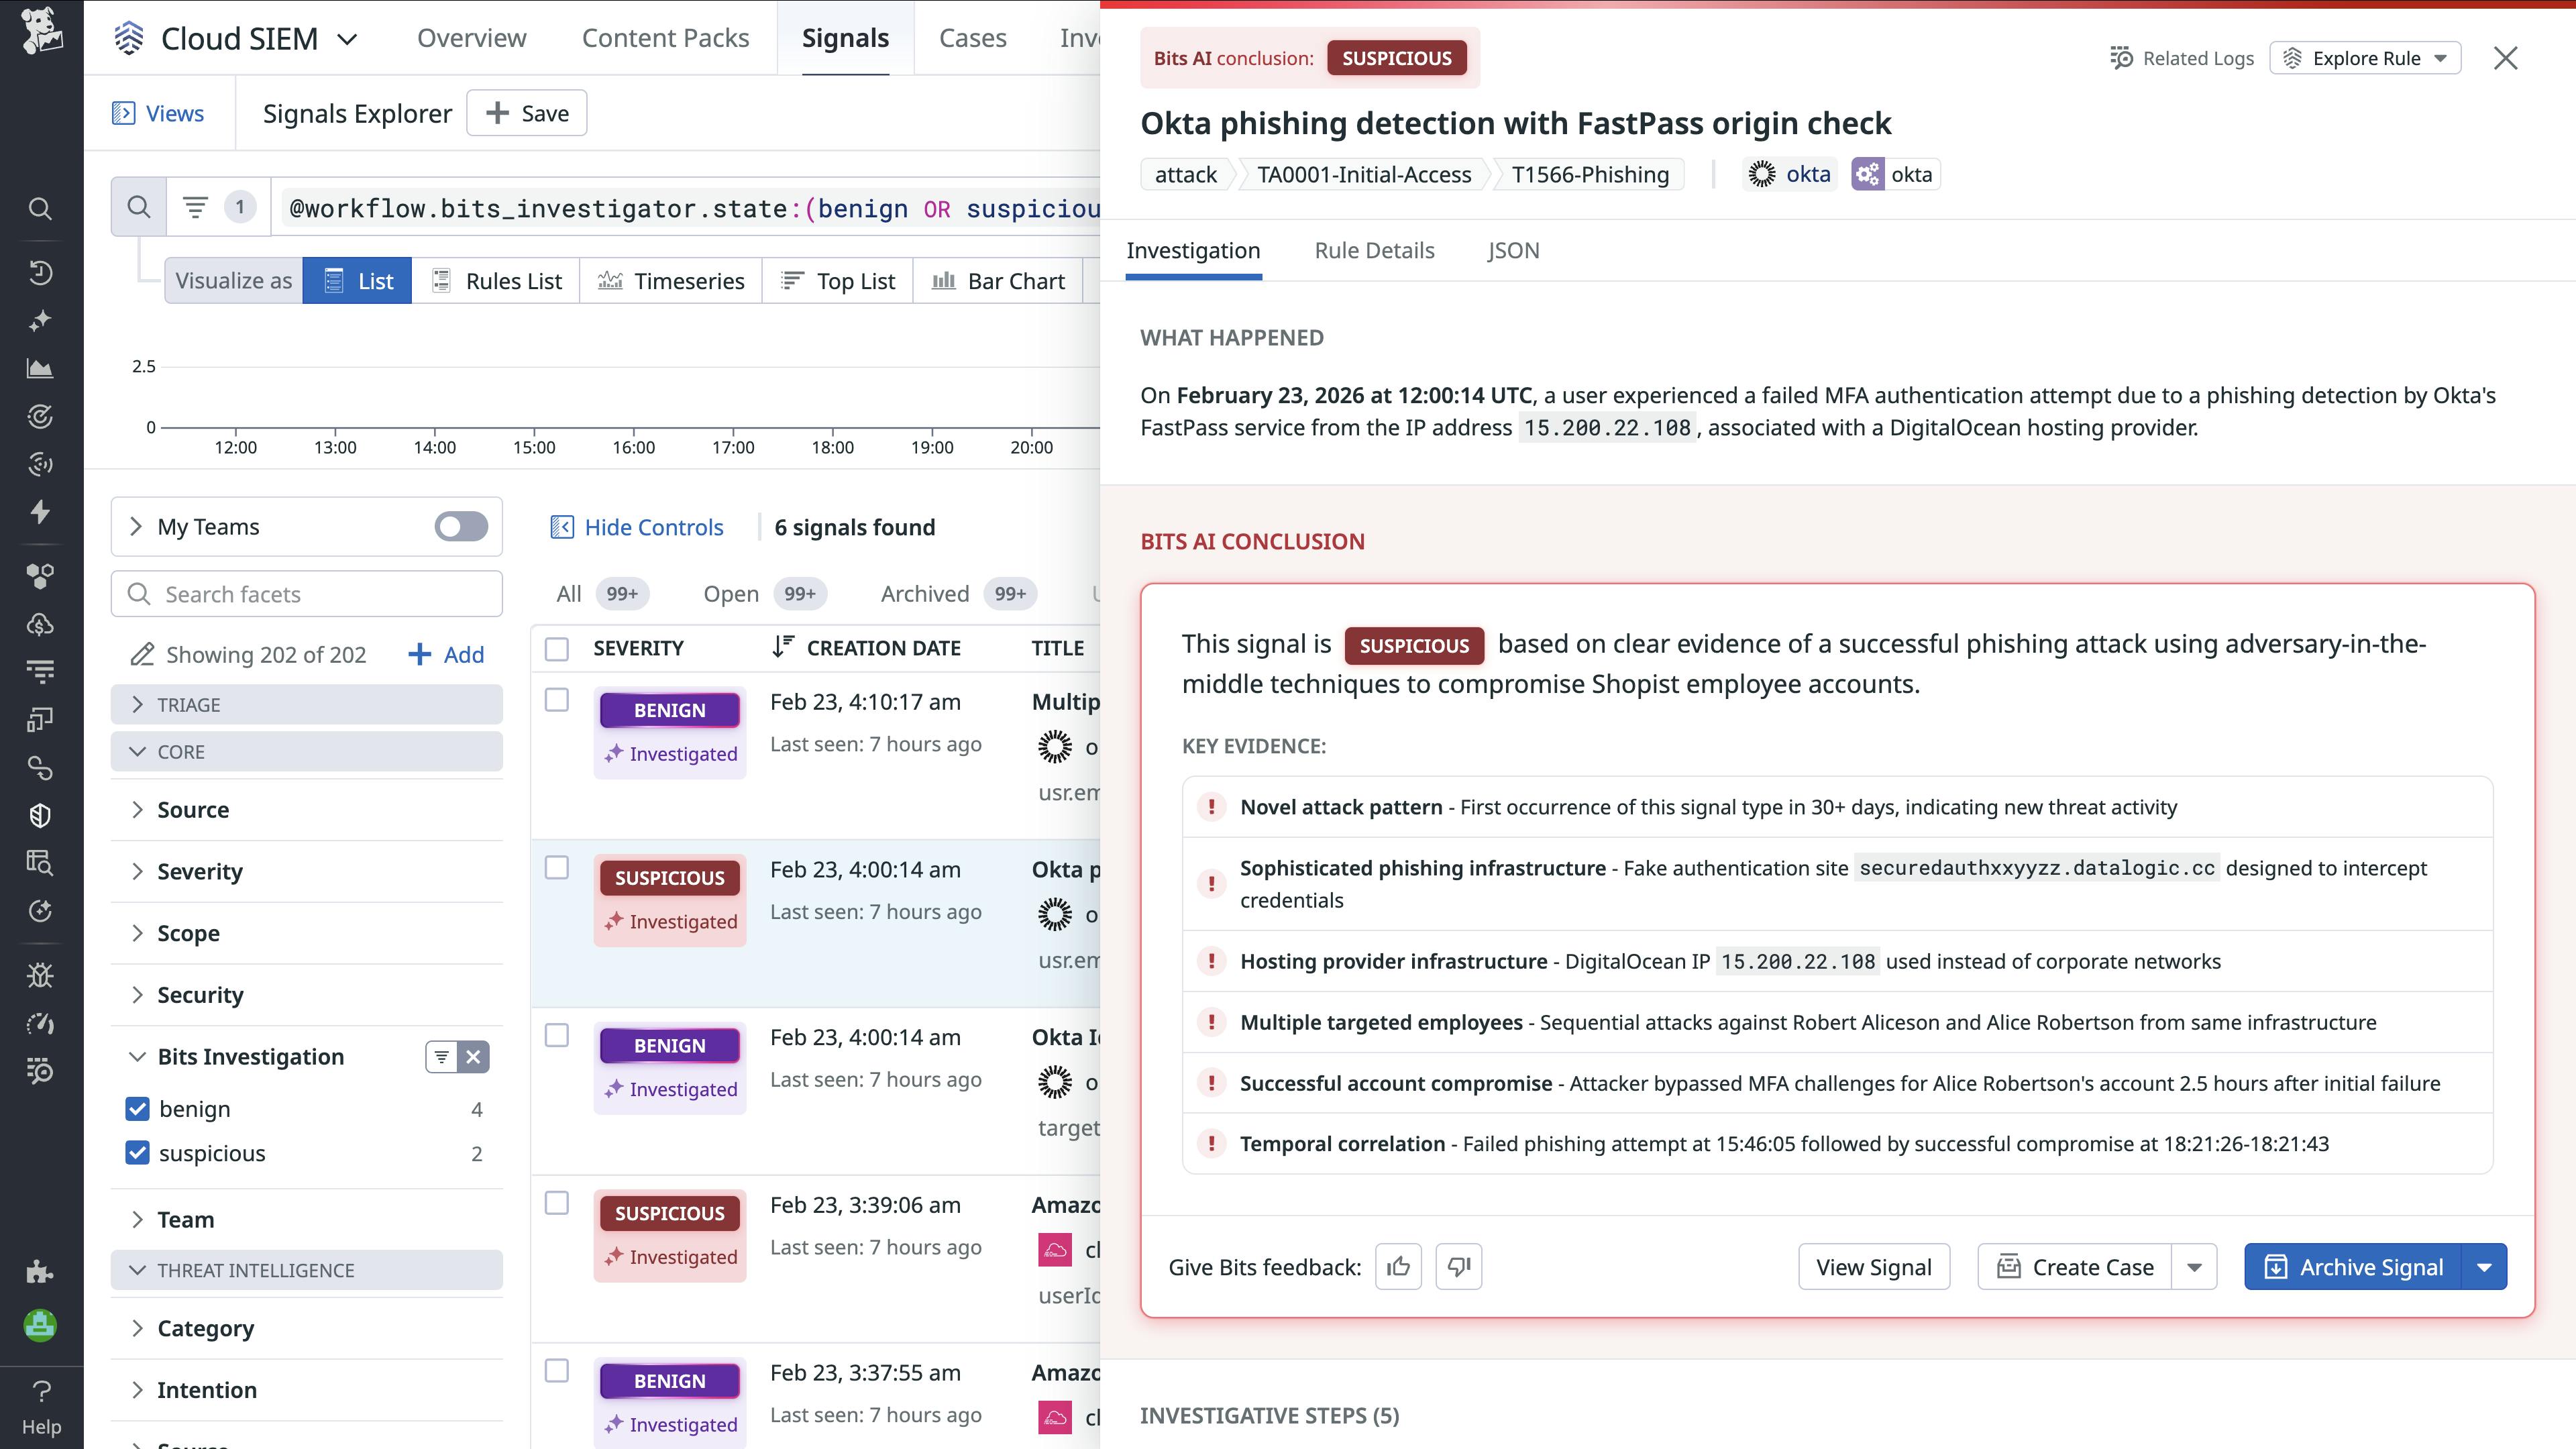Give thumbs down feedback to Bits AI
The image size is (2576, 1449).
[x=1459, y=1266]
